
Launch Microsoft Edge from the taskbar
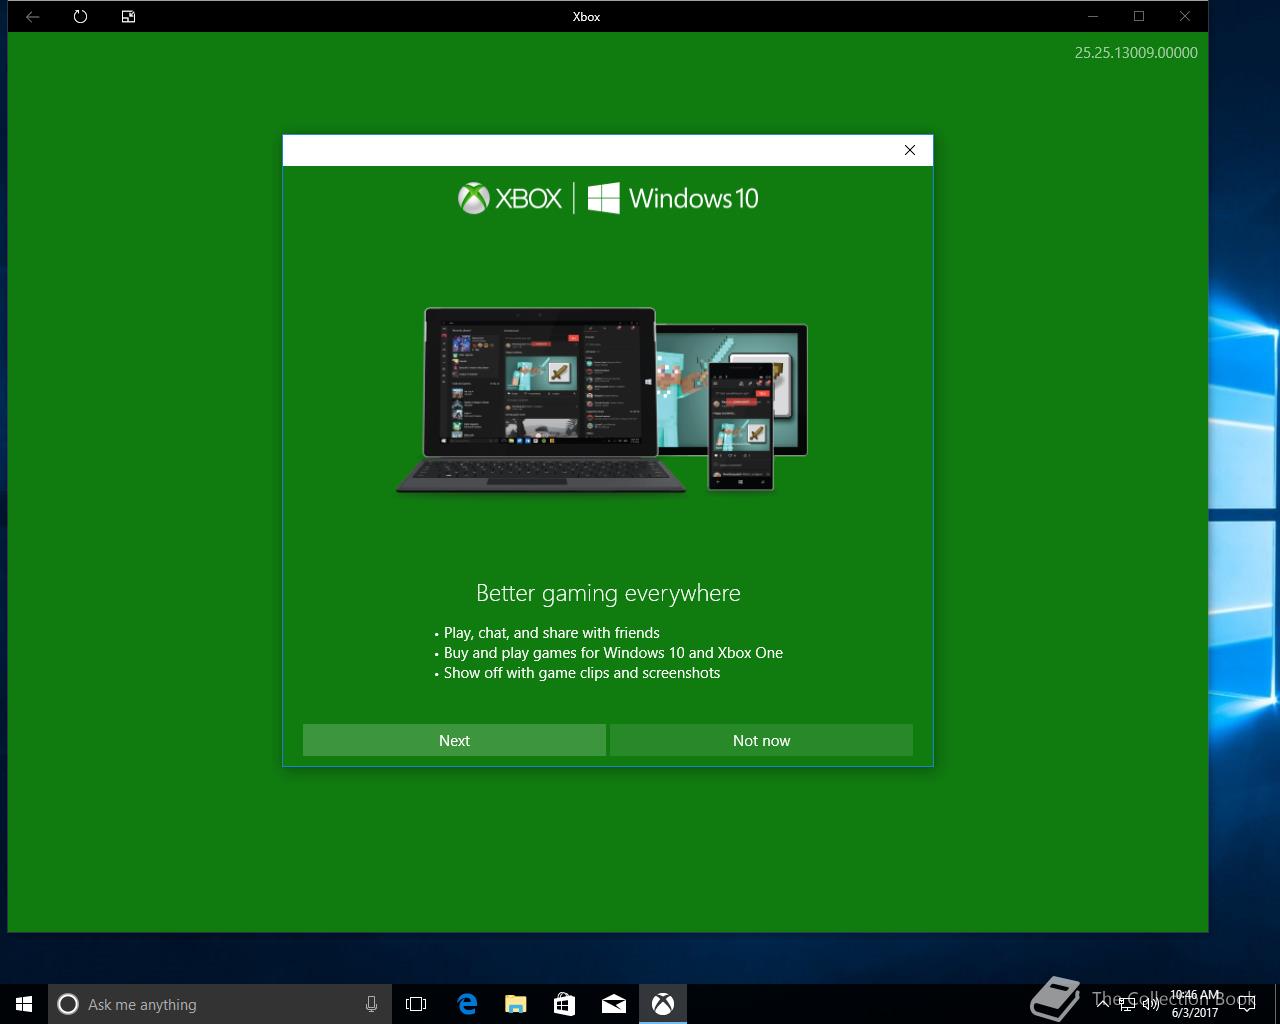[x=467, y=1004]
